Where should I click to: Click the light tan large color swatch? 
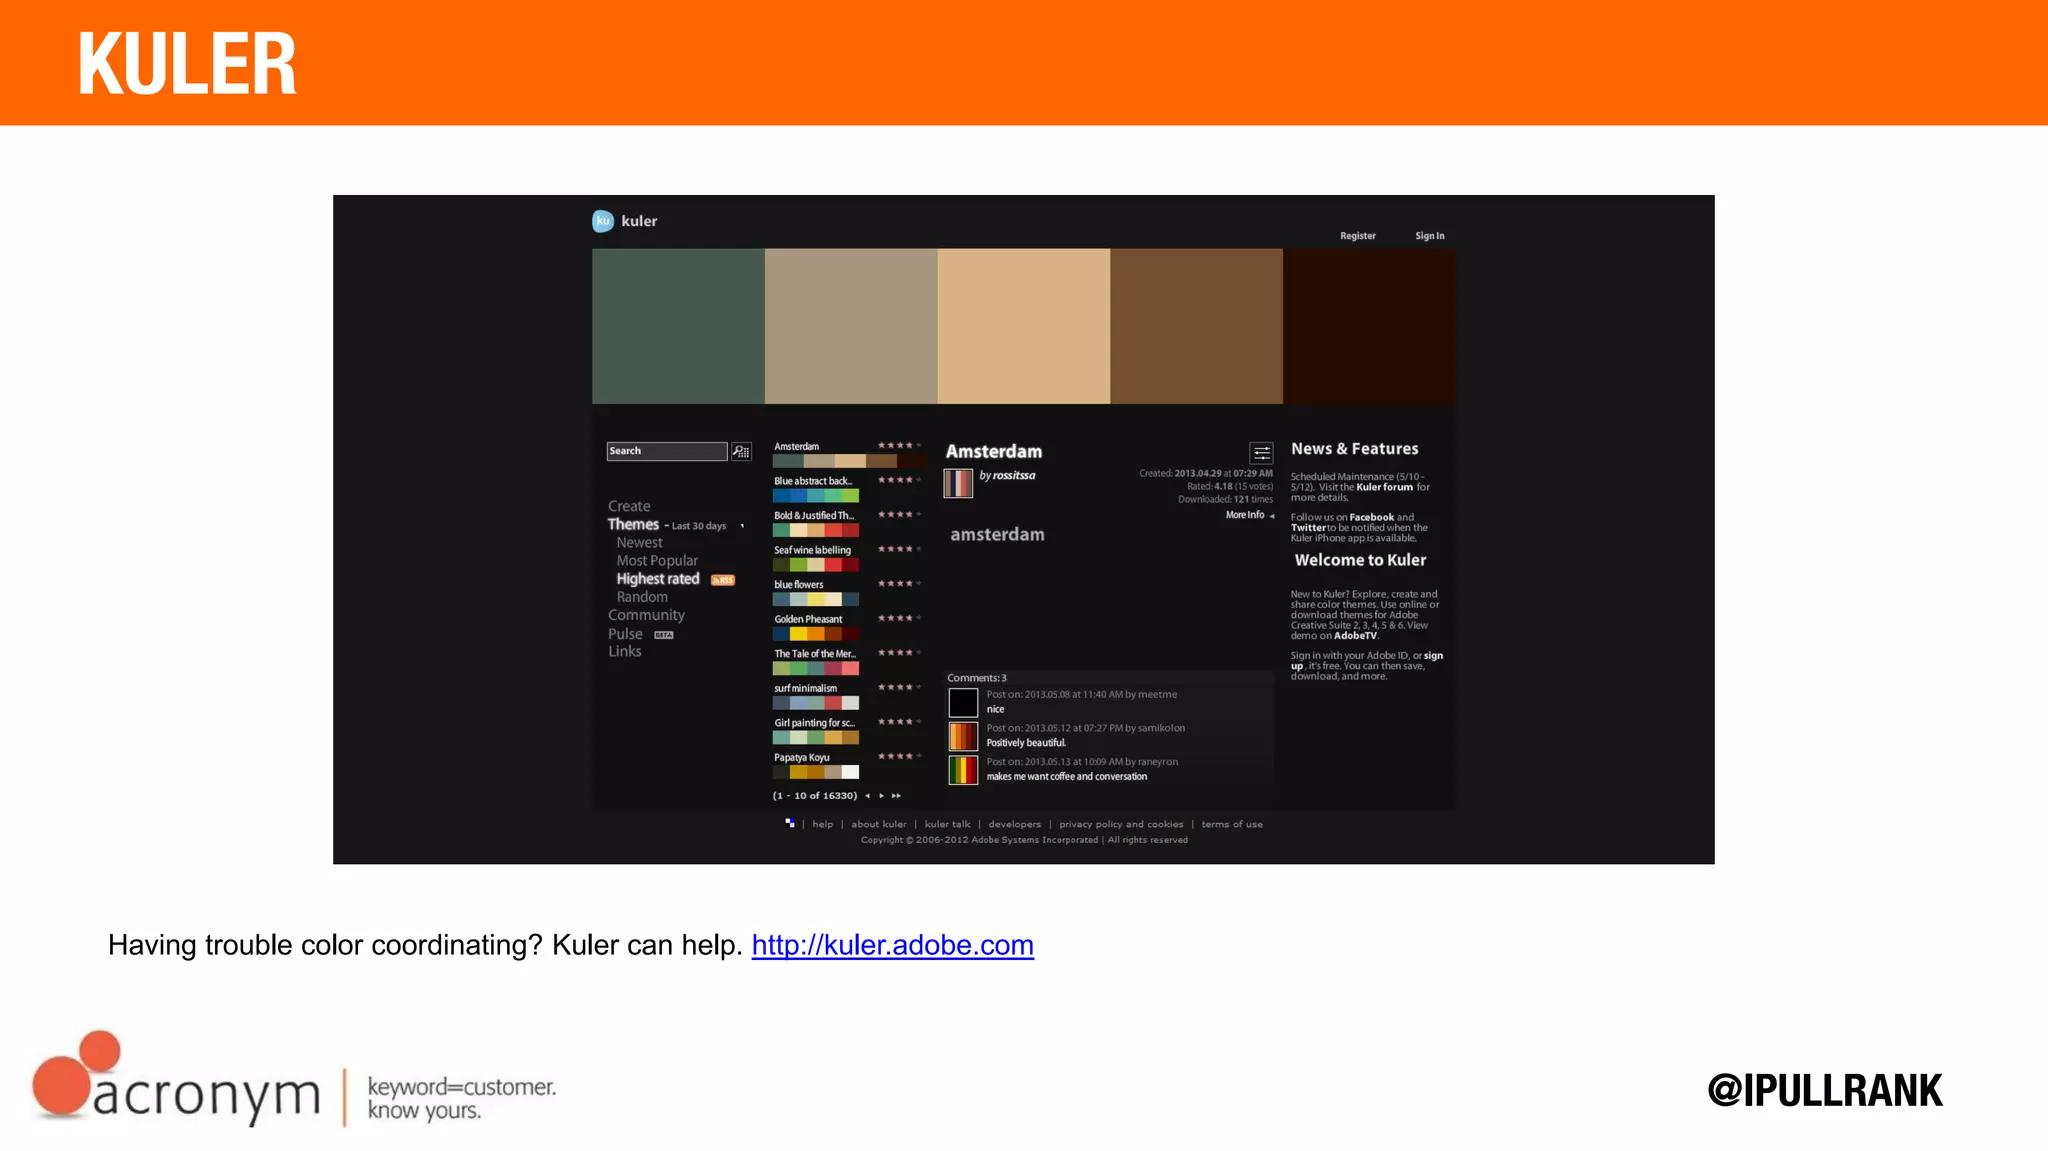[1024, 326]
